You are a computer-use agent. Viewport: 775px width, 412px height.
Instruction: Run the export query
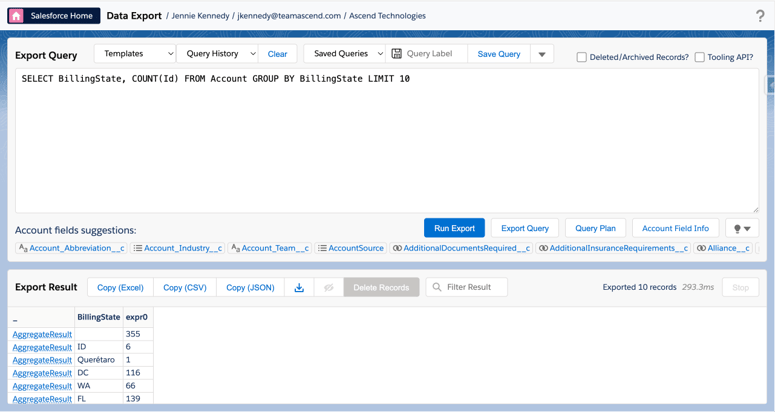[x=454, y=228]
